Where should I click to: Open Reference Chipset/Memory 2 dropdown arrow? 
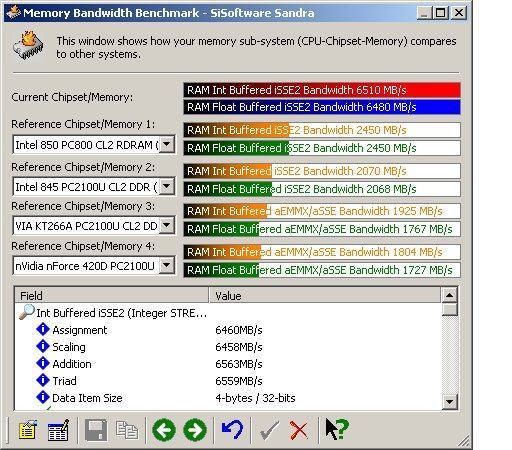167,186
